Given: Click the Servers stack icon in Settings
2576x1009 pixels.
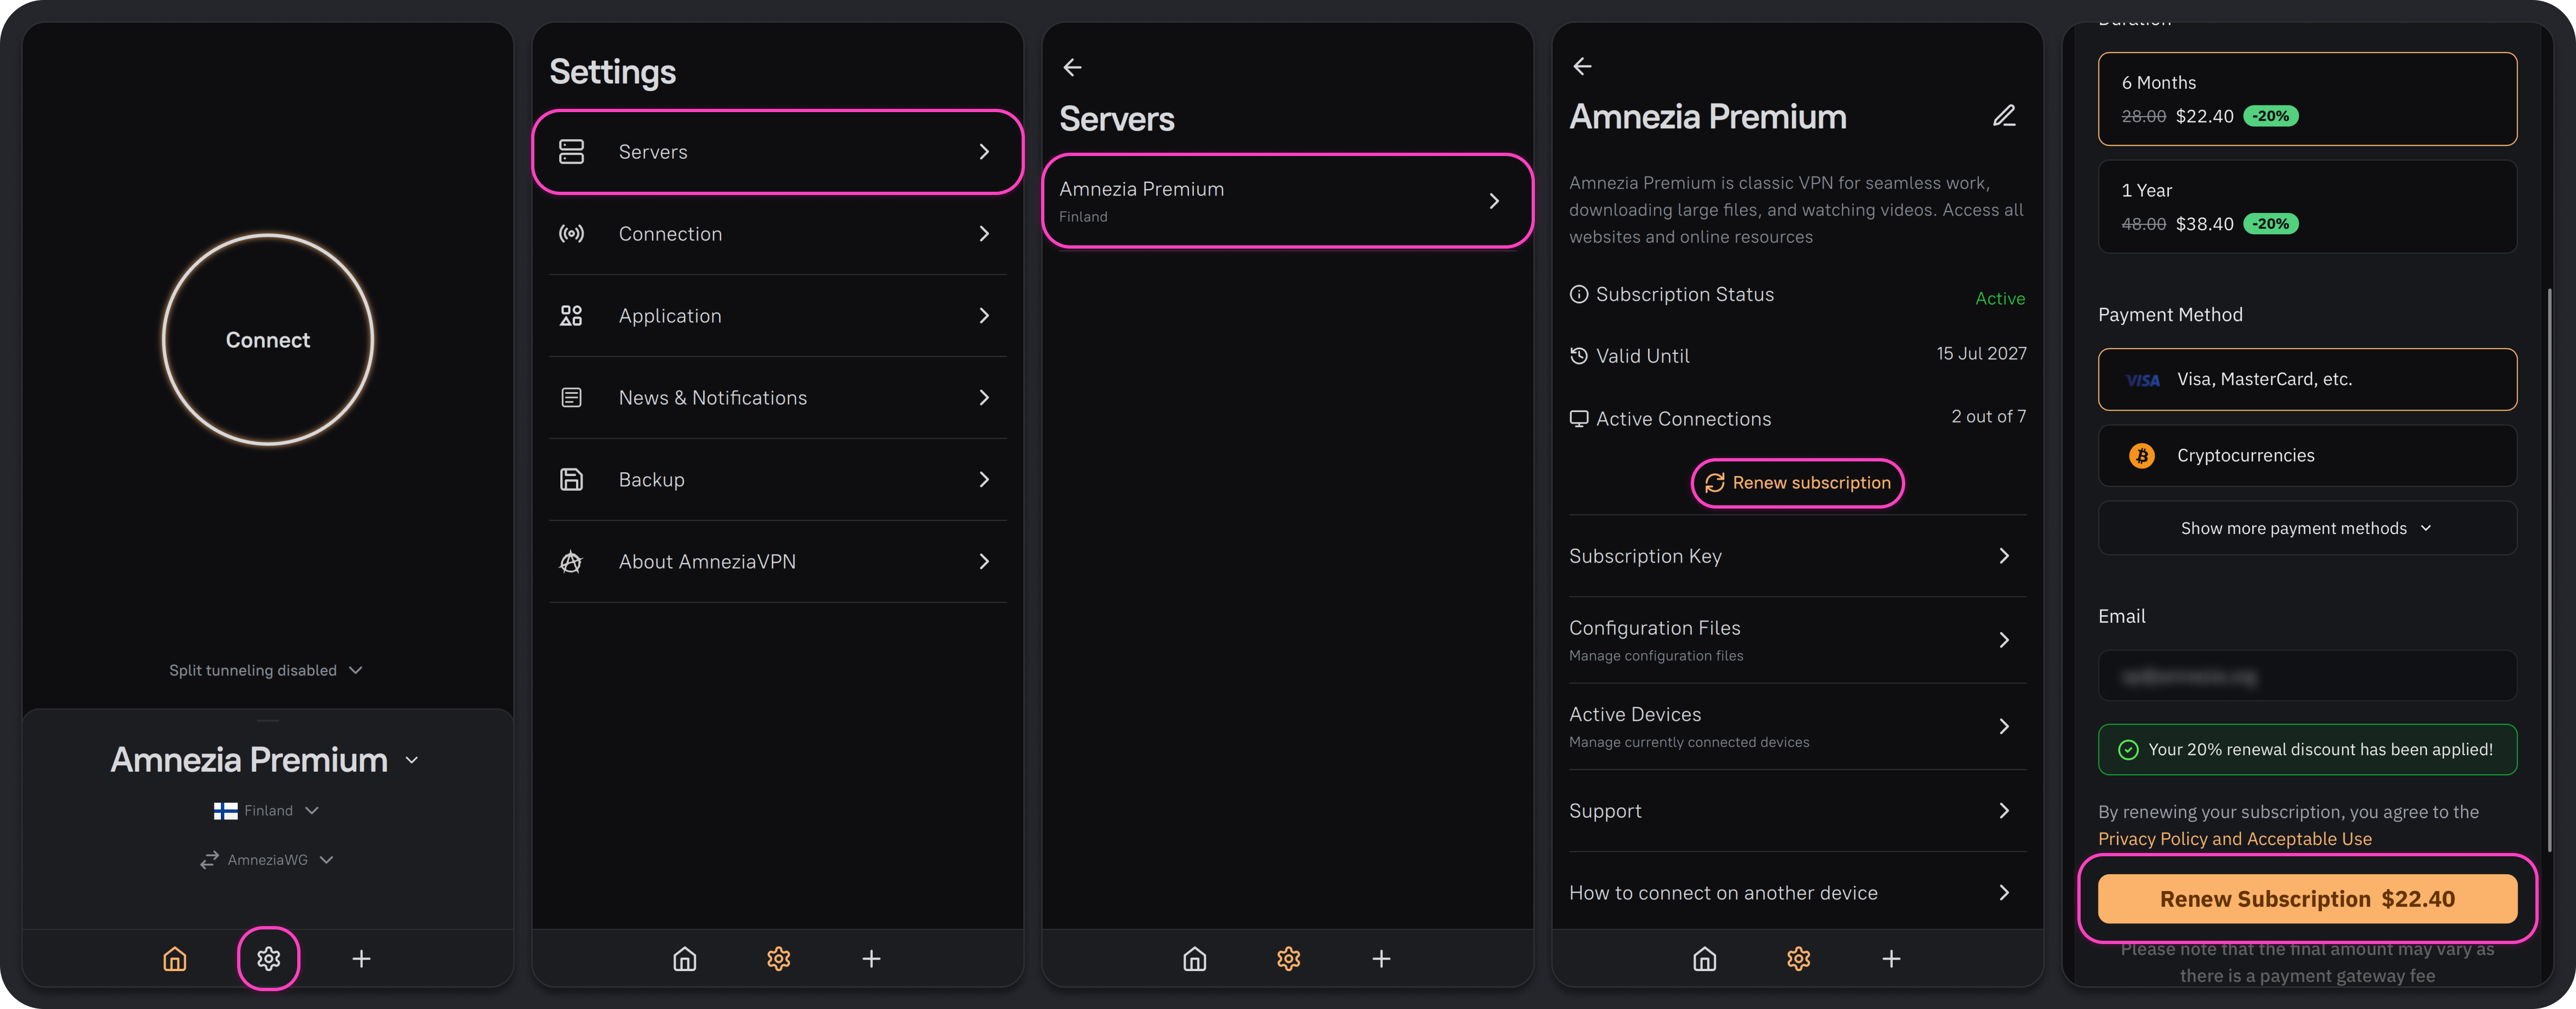Looking at the screenshot, I should (571, 152).
